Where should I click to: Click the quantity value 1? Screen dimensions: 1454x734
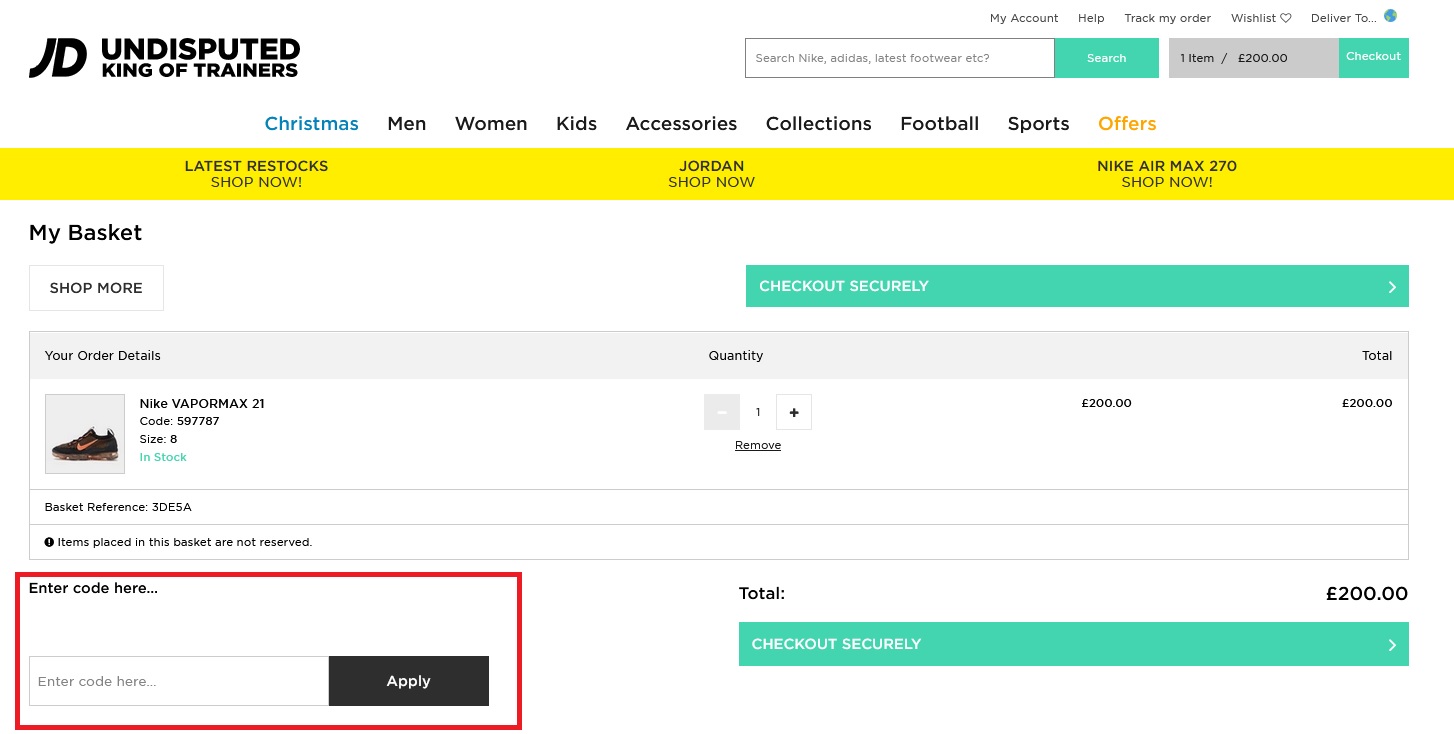pos(758,412)
